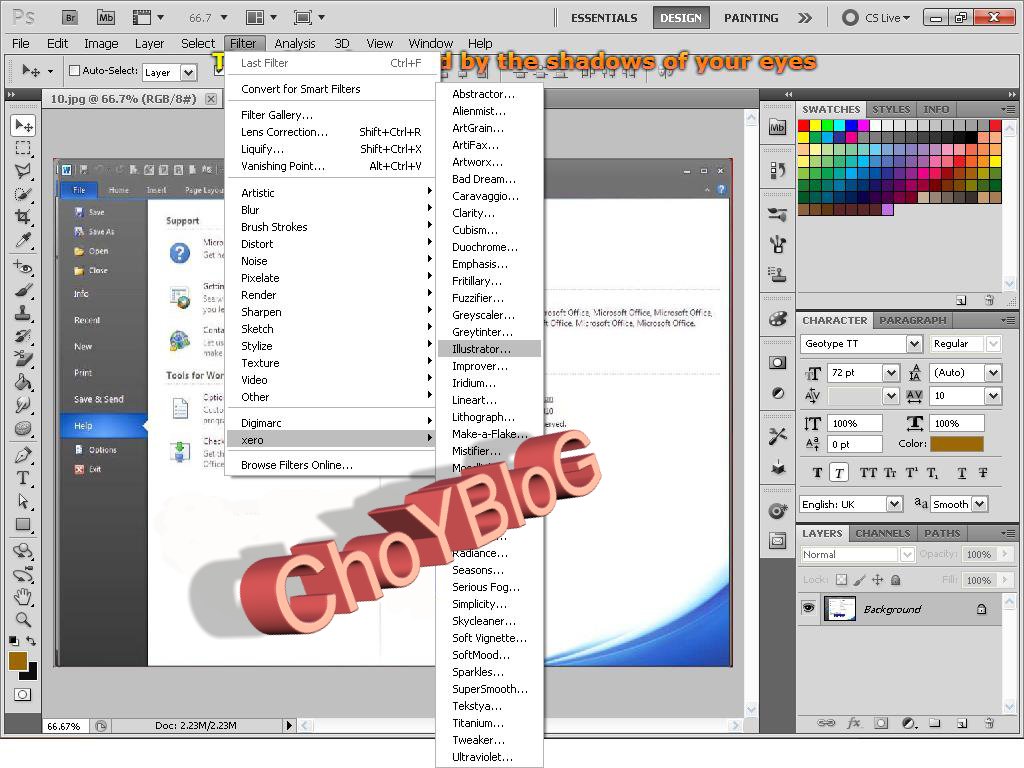1024x768 pixels.
Task: Toggle Strikethrough text style
Action: pos(983,472)
